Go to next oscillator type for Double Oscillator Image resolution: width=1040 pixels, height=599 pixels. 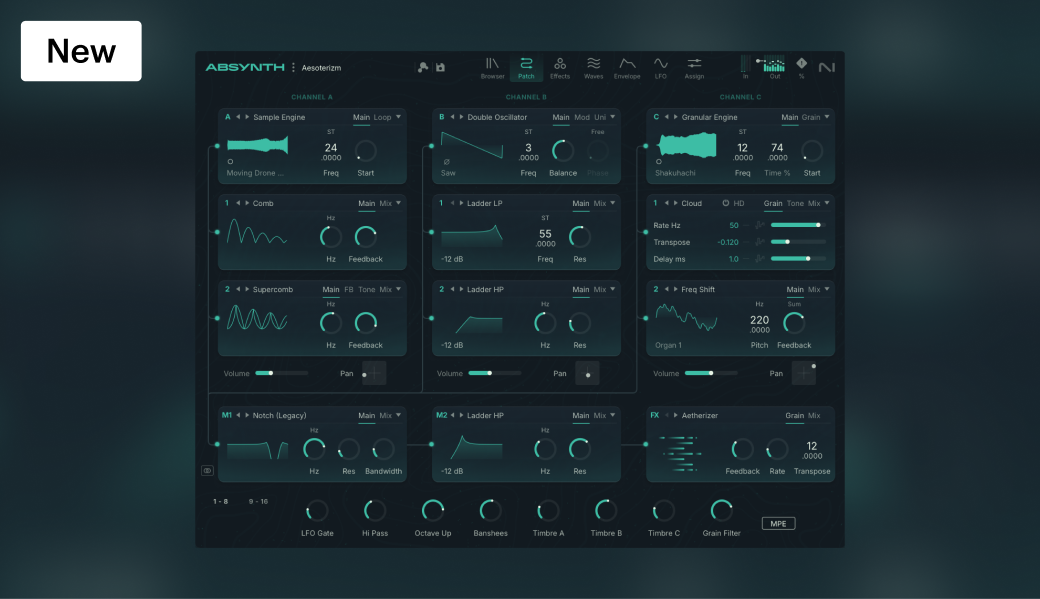coord(462,117)
